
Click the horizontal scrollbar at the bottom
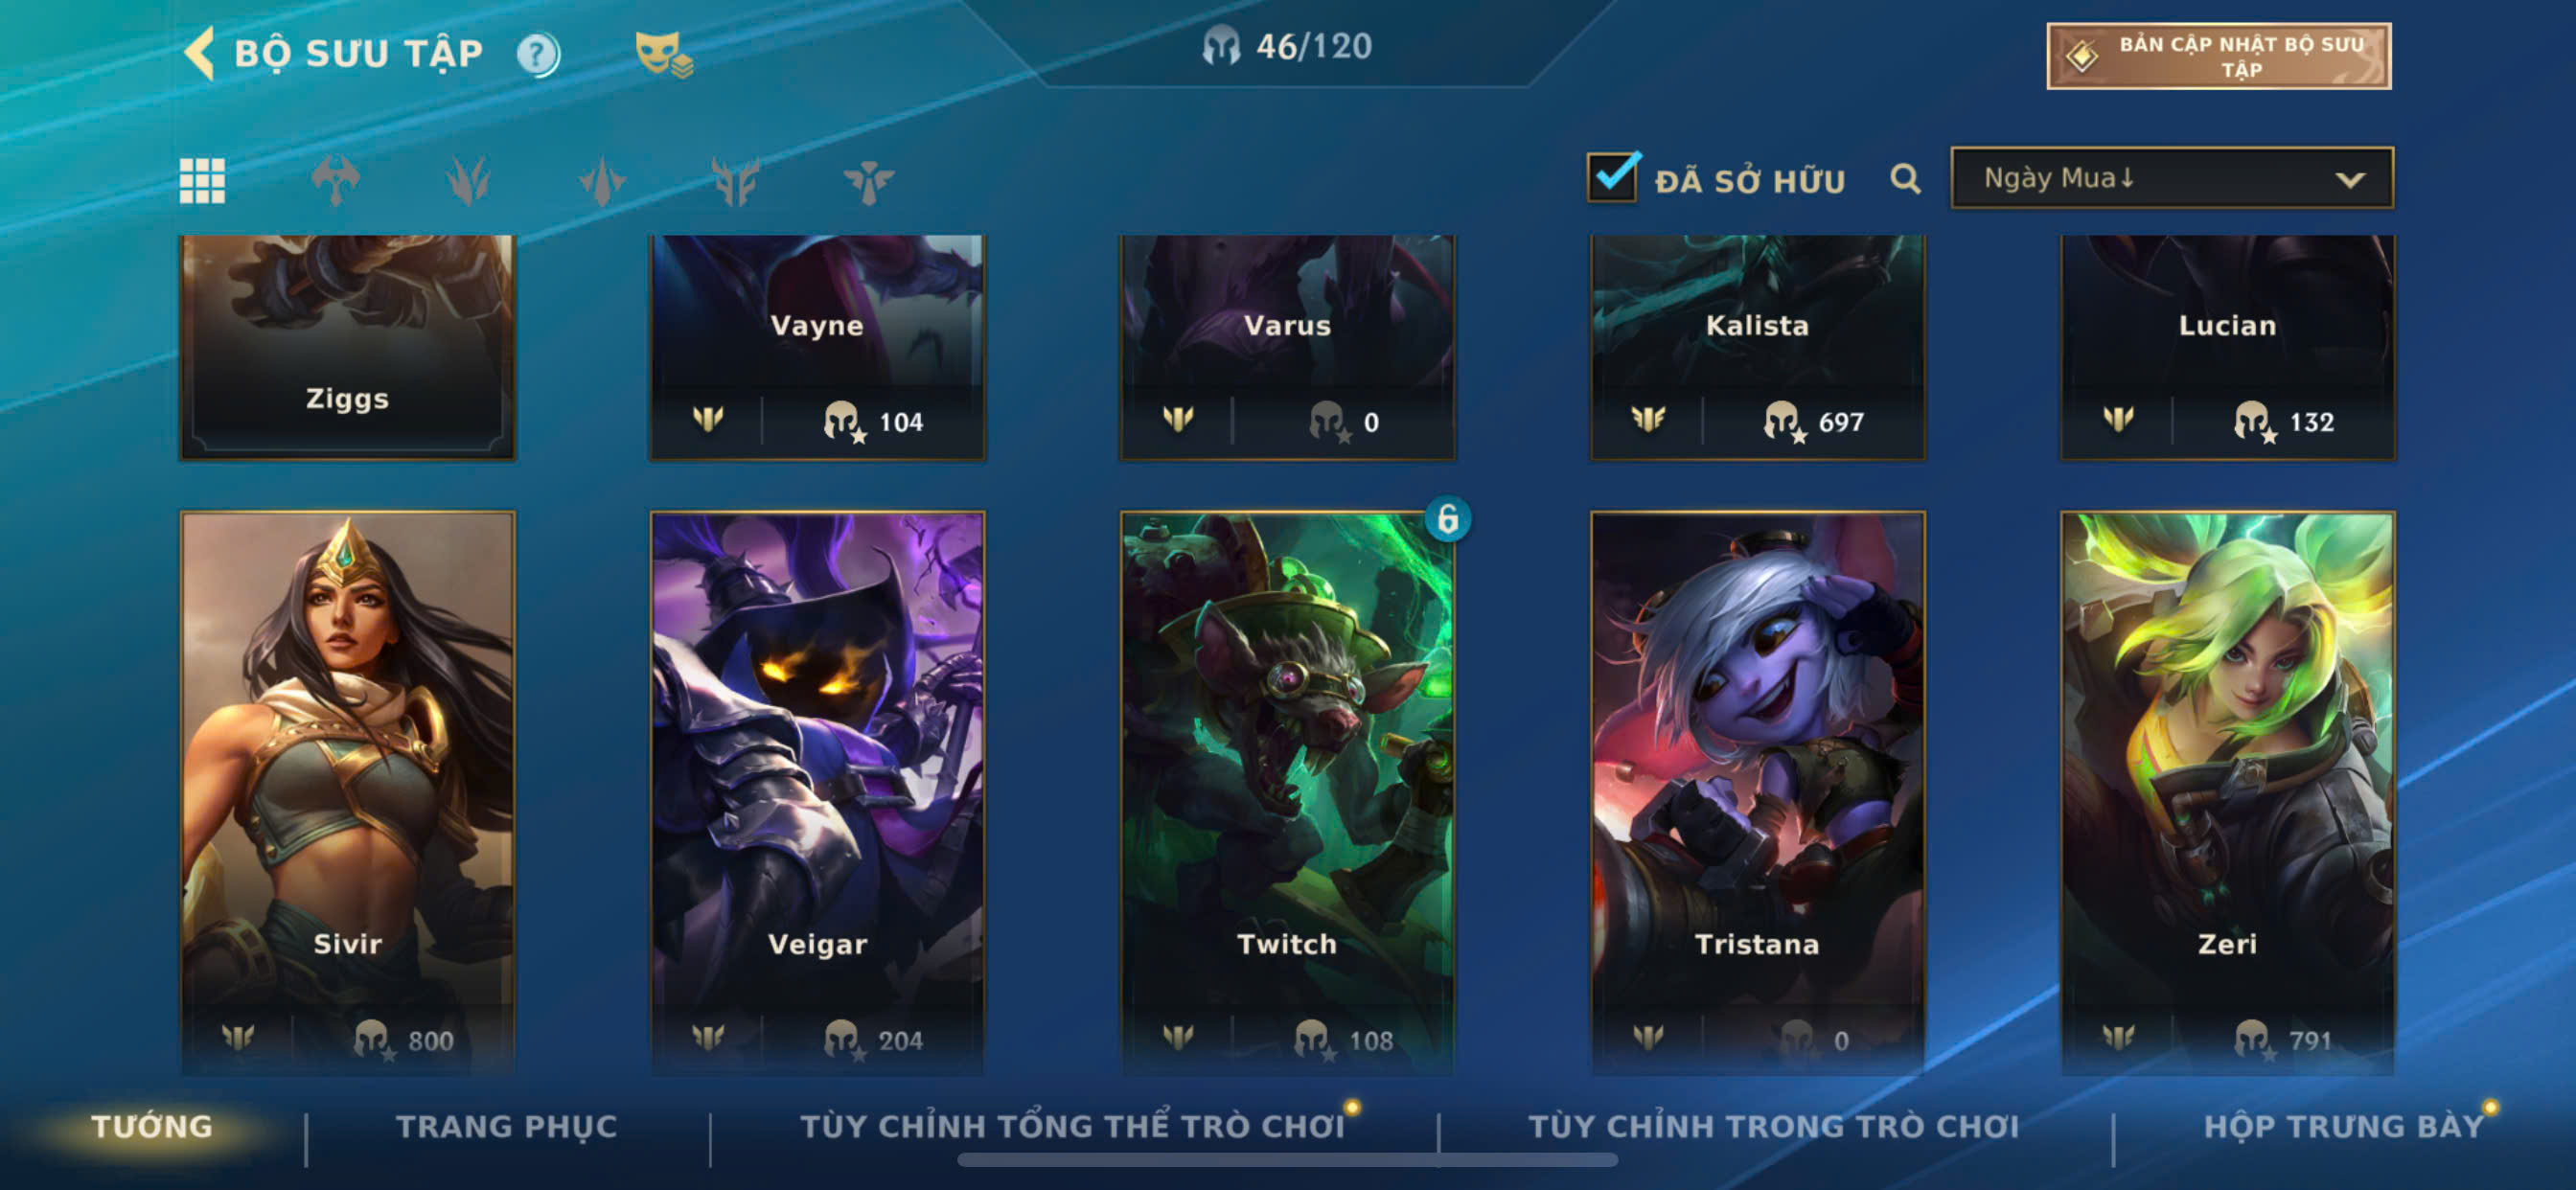tap(1287, 1160)
